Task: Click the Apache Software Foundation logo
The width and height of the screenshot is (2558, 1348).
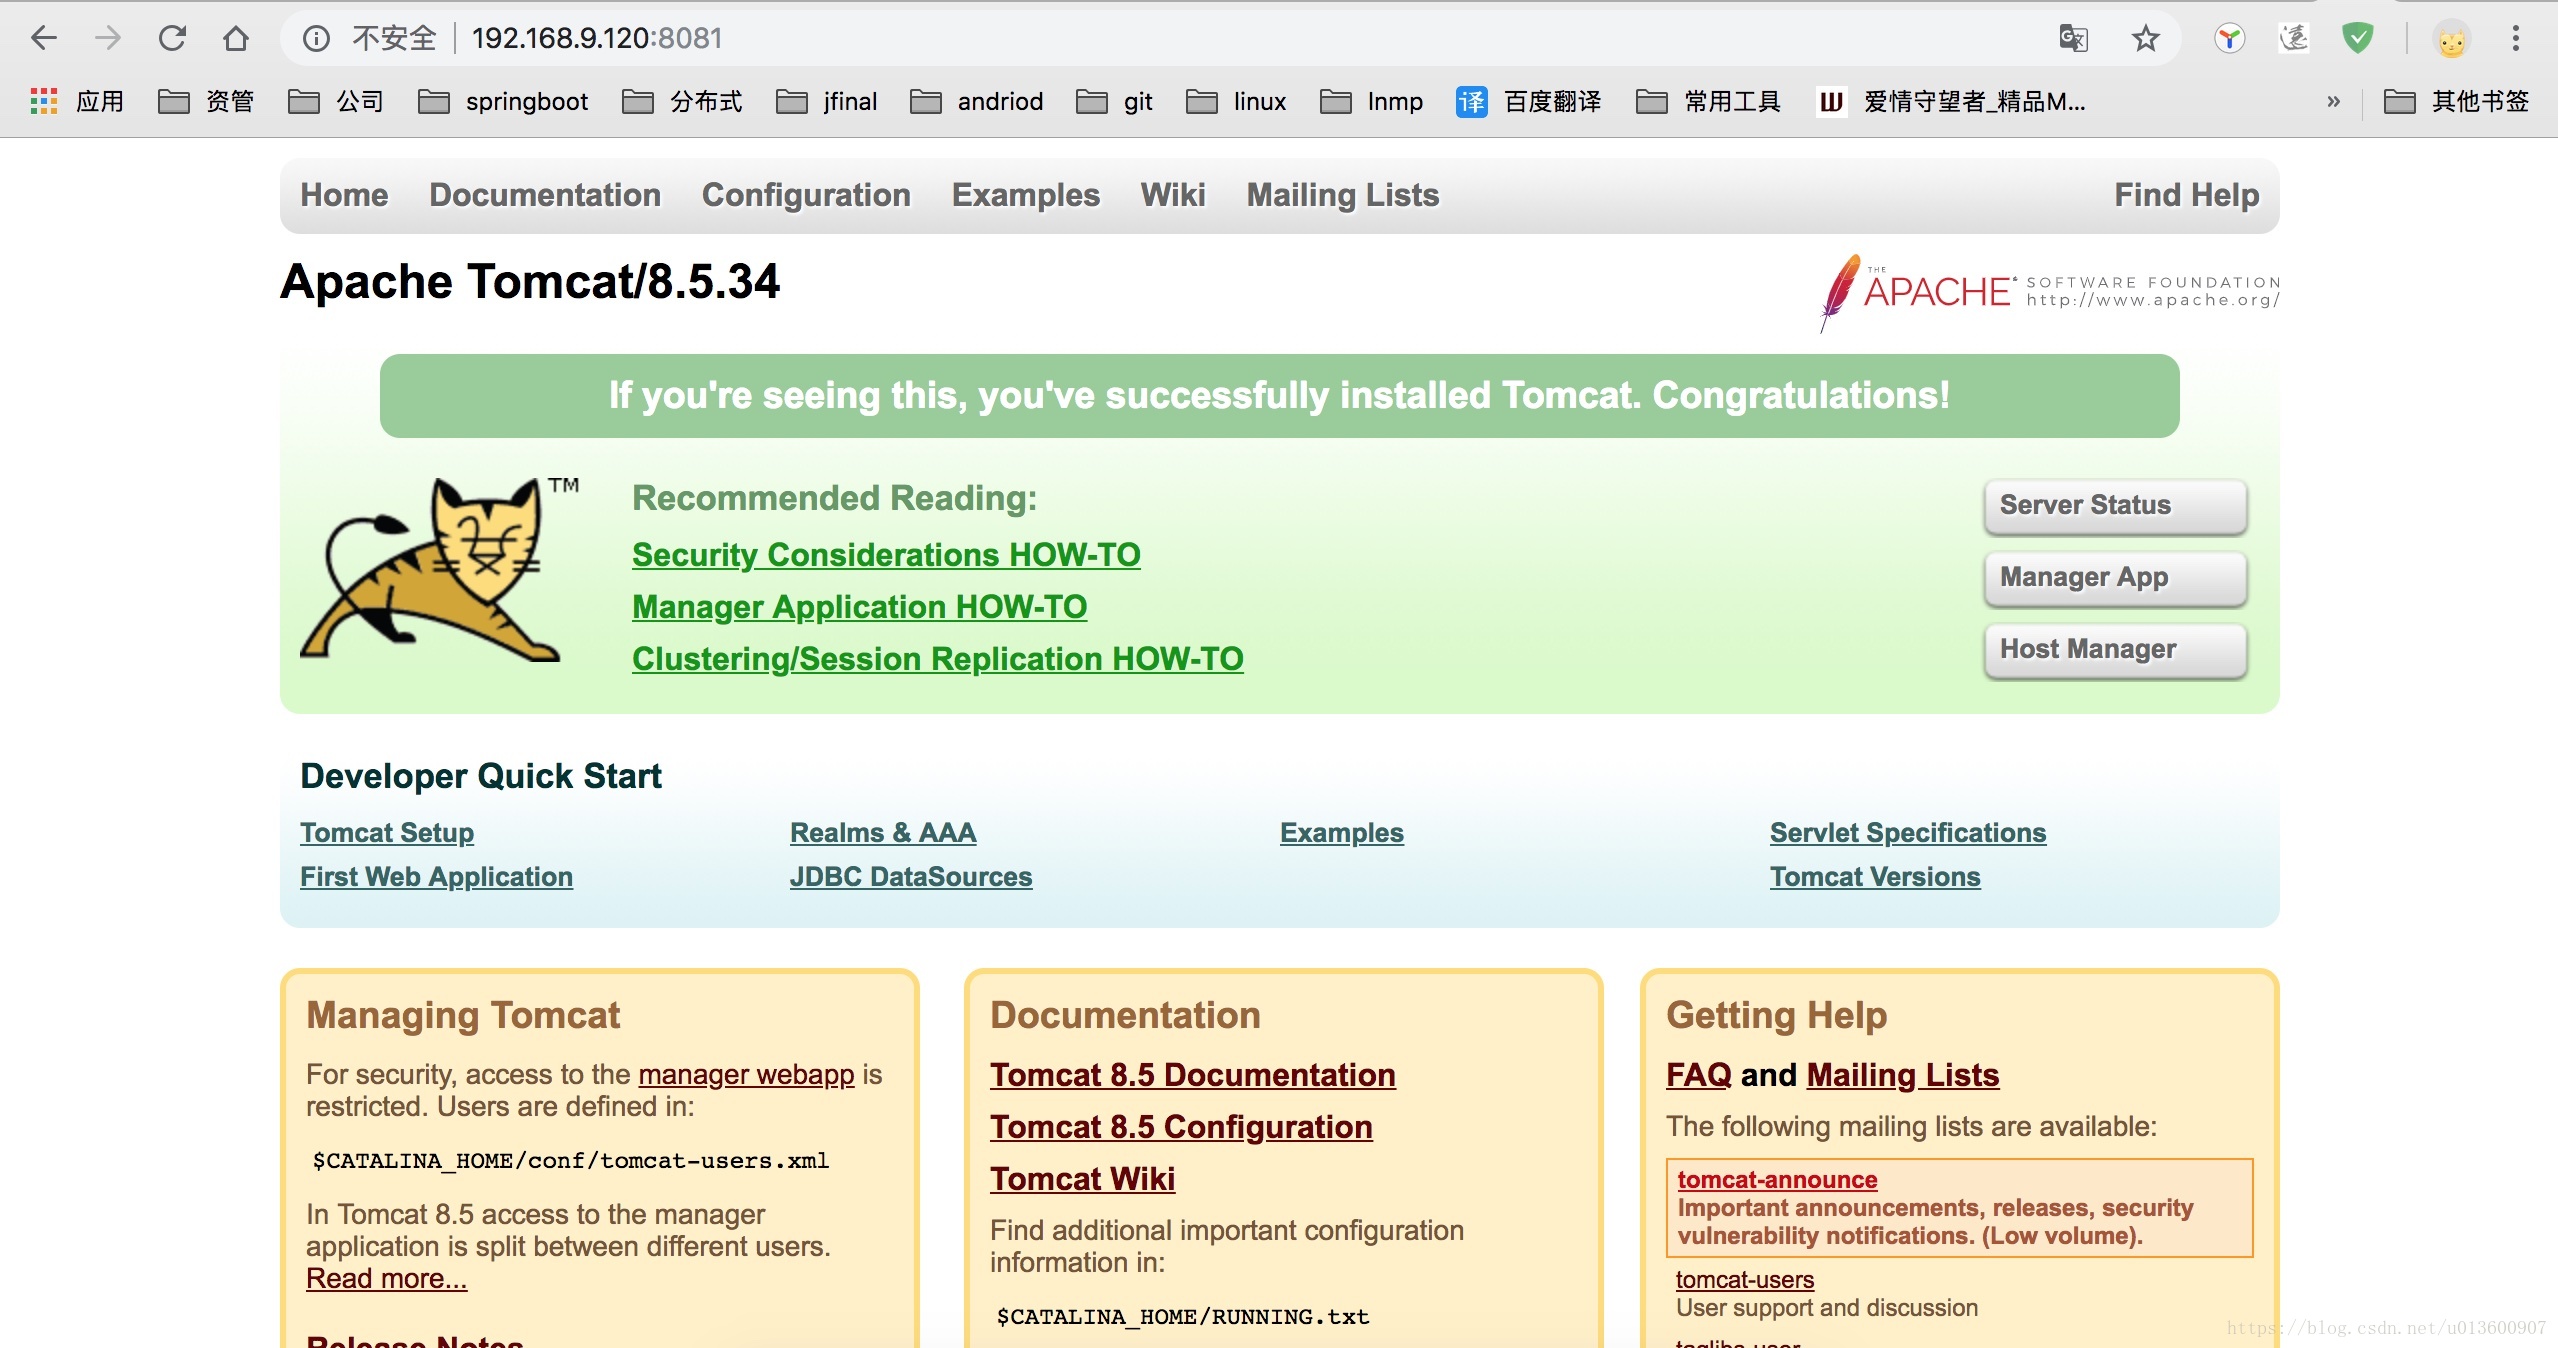Action: [2048, 292]
